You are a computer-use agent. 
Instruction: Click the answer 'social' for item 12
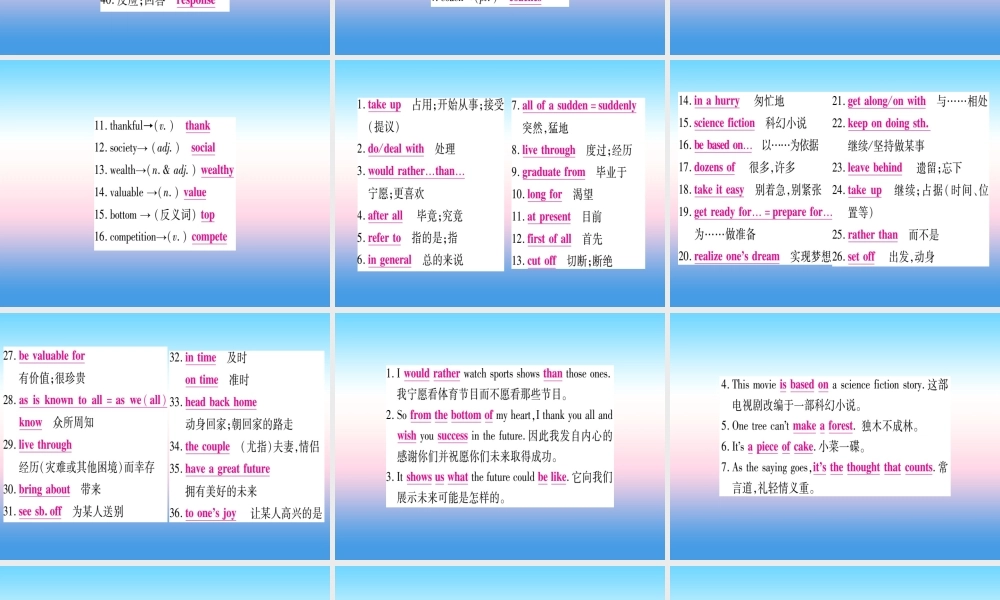pos(203,148)
